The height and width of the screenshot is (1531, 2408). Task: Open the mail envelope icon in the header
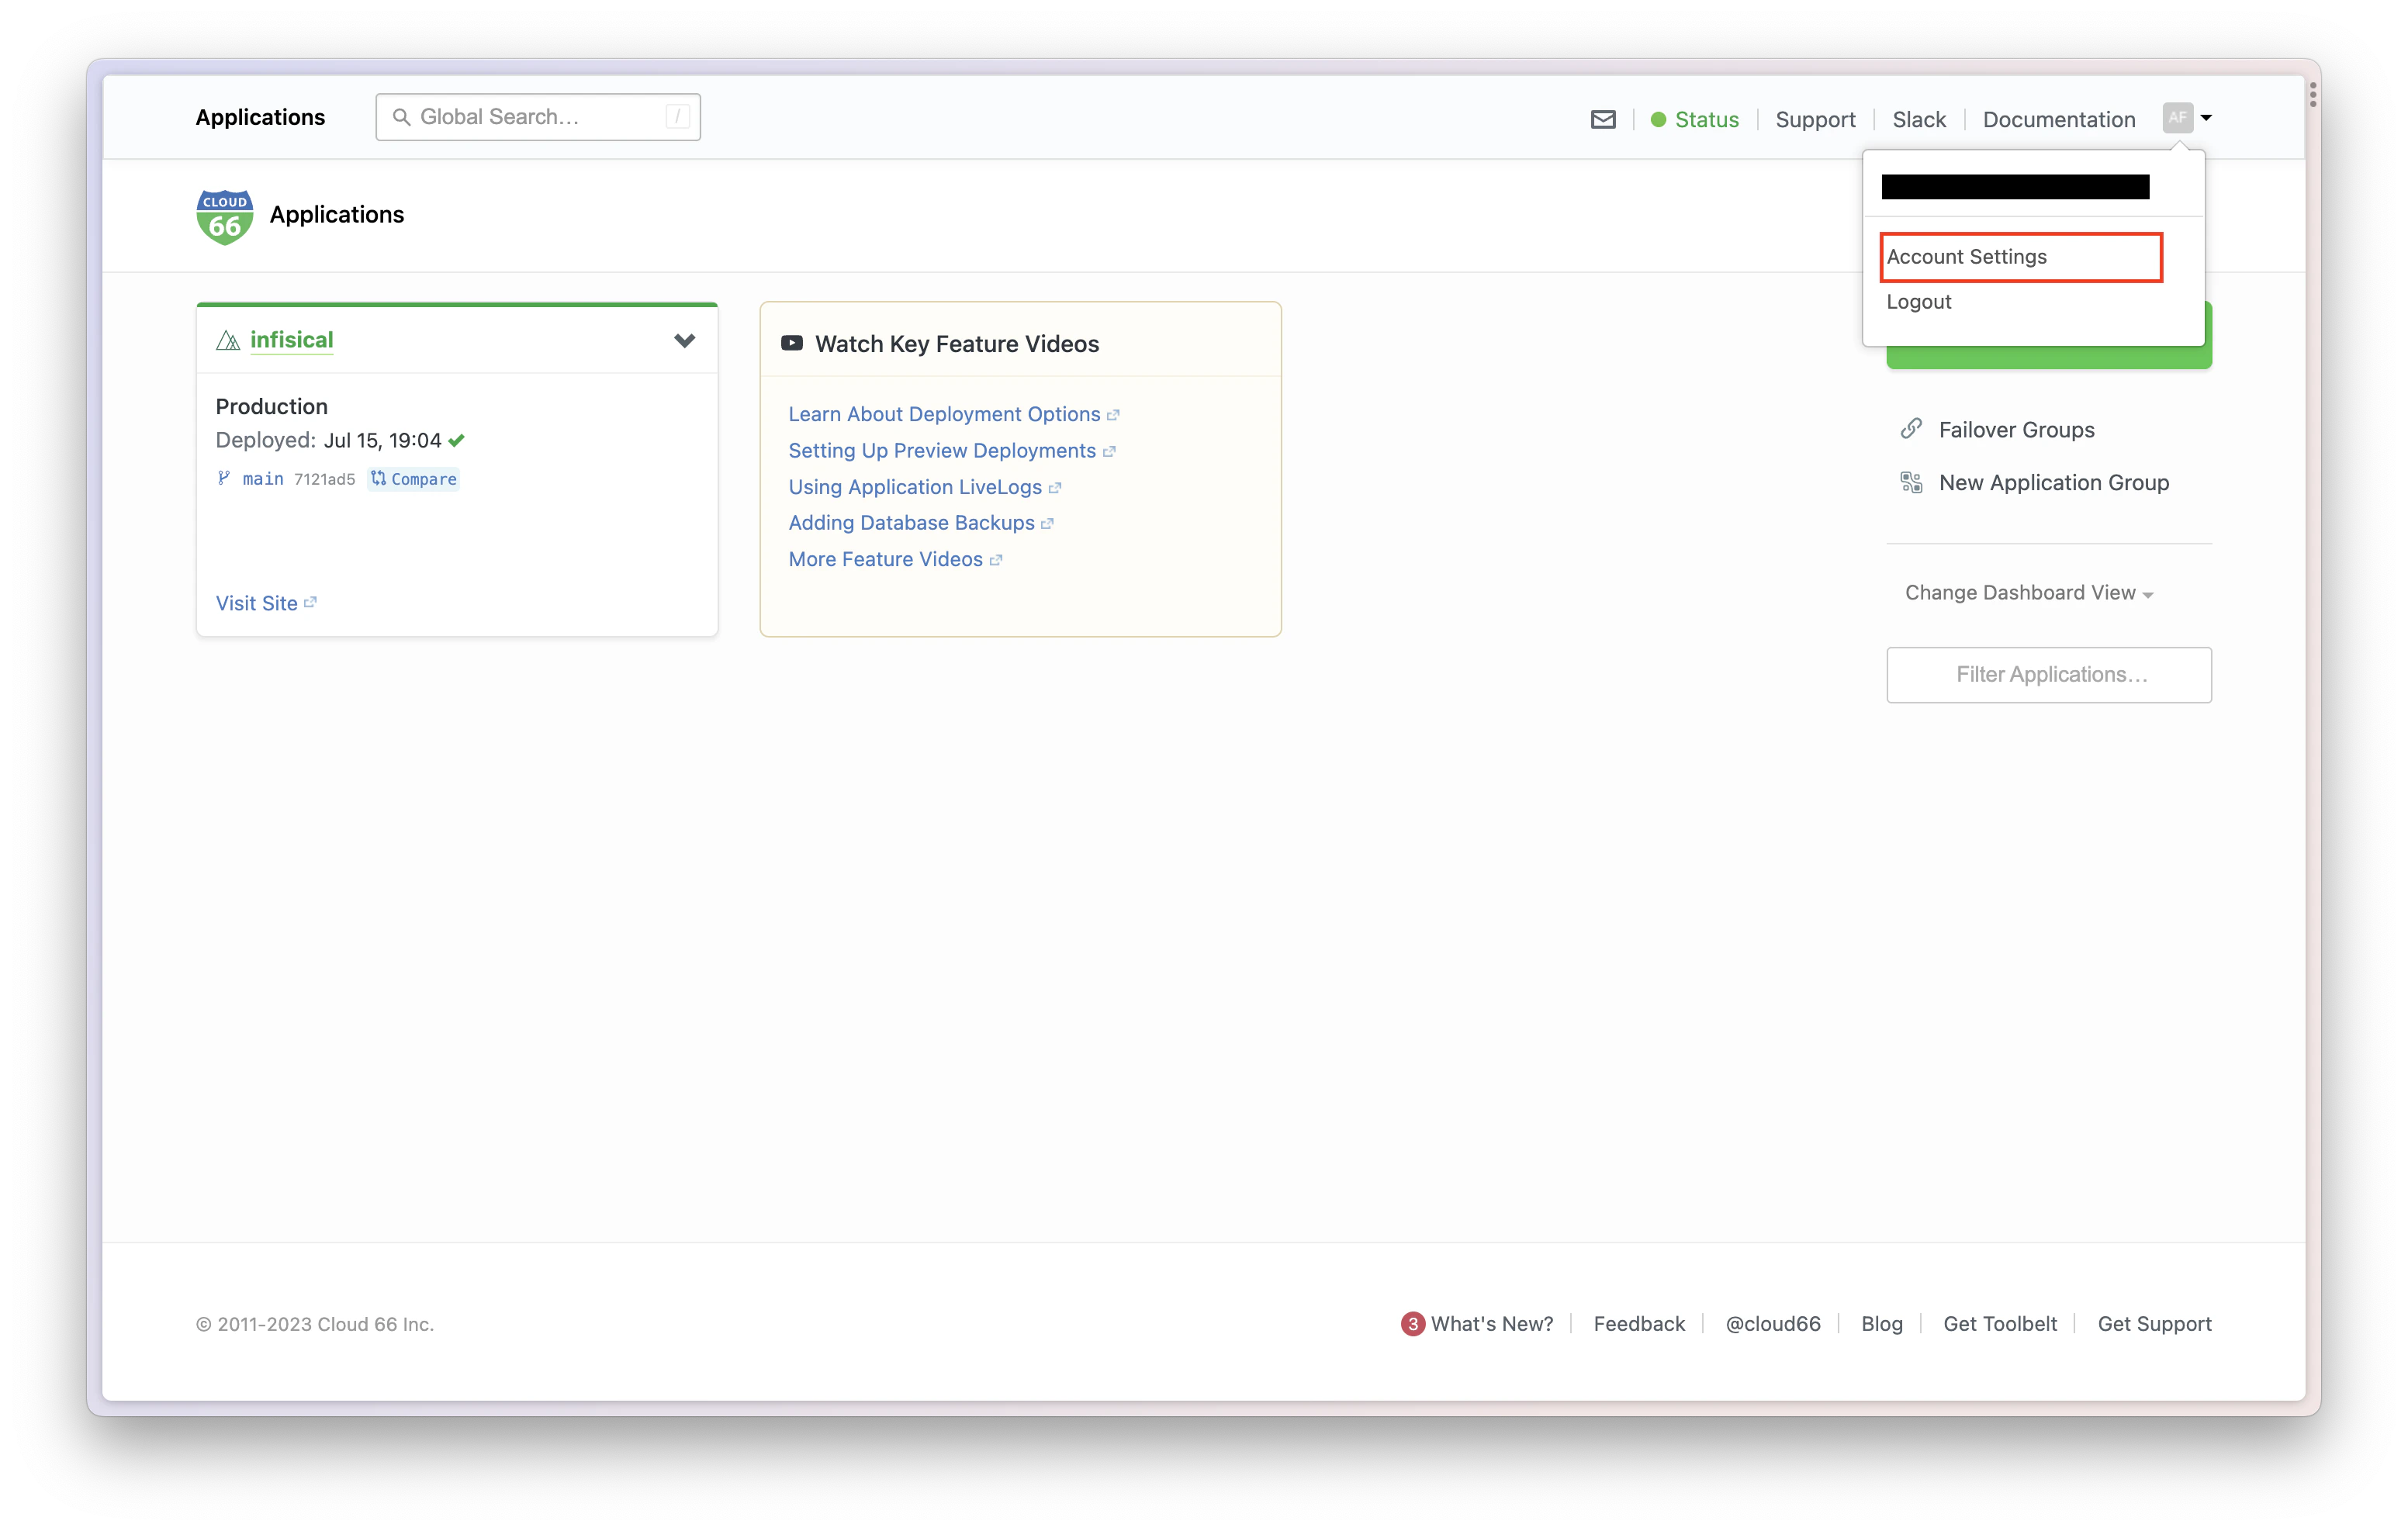[1602, 119]
